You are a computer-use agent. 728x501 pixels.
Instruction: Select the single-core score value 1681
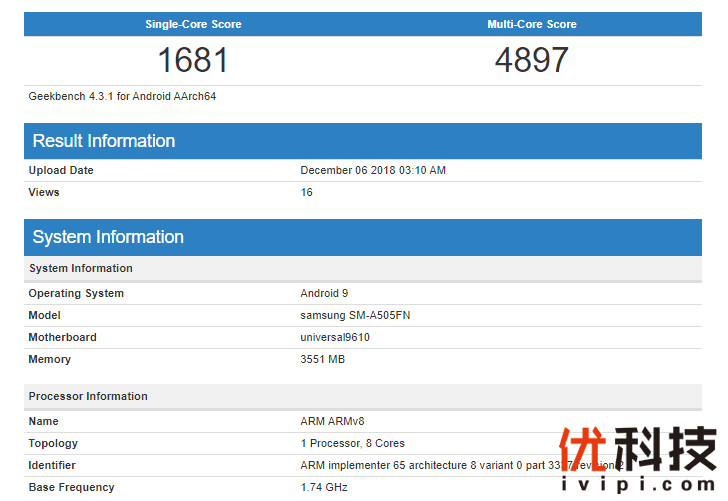193,60
